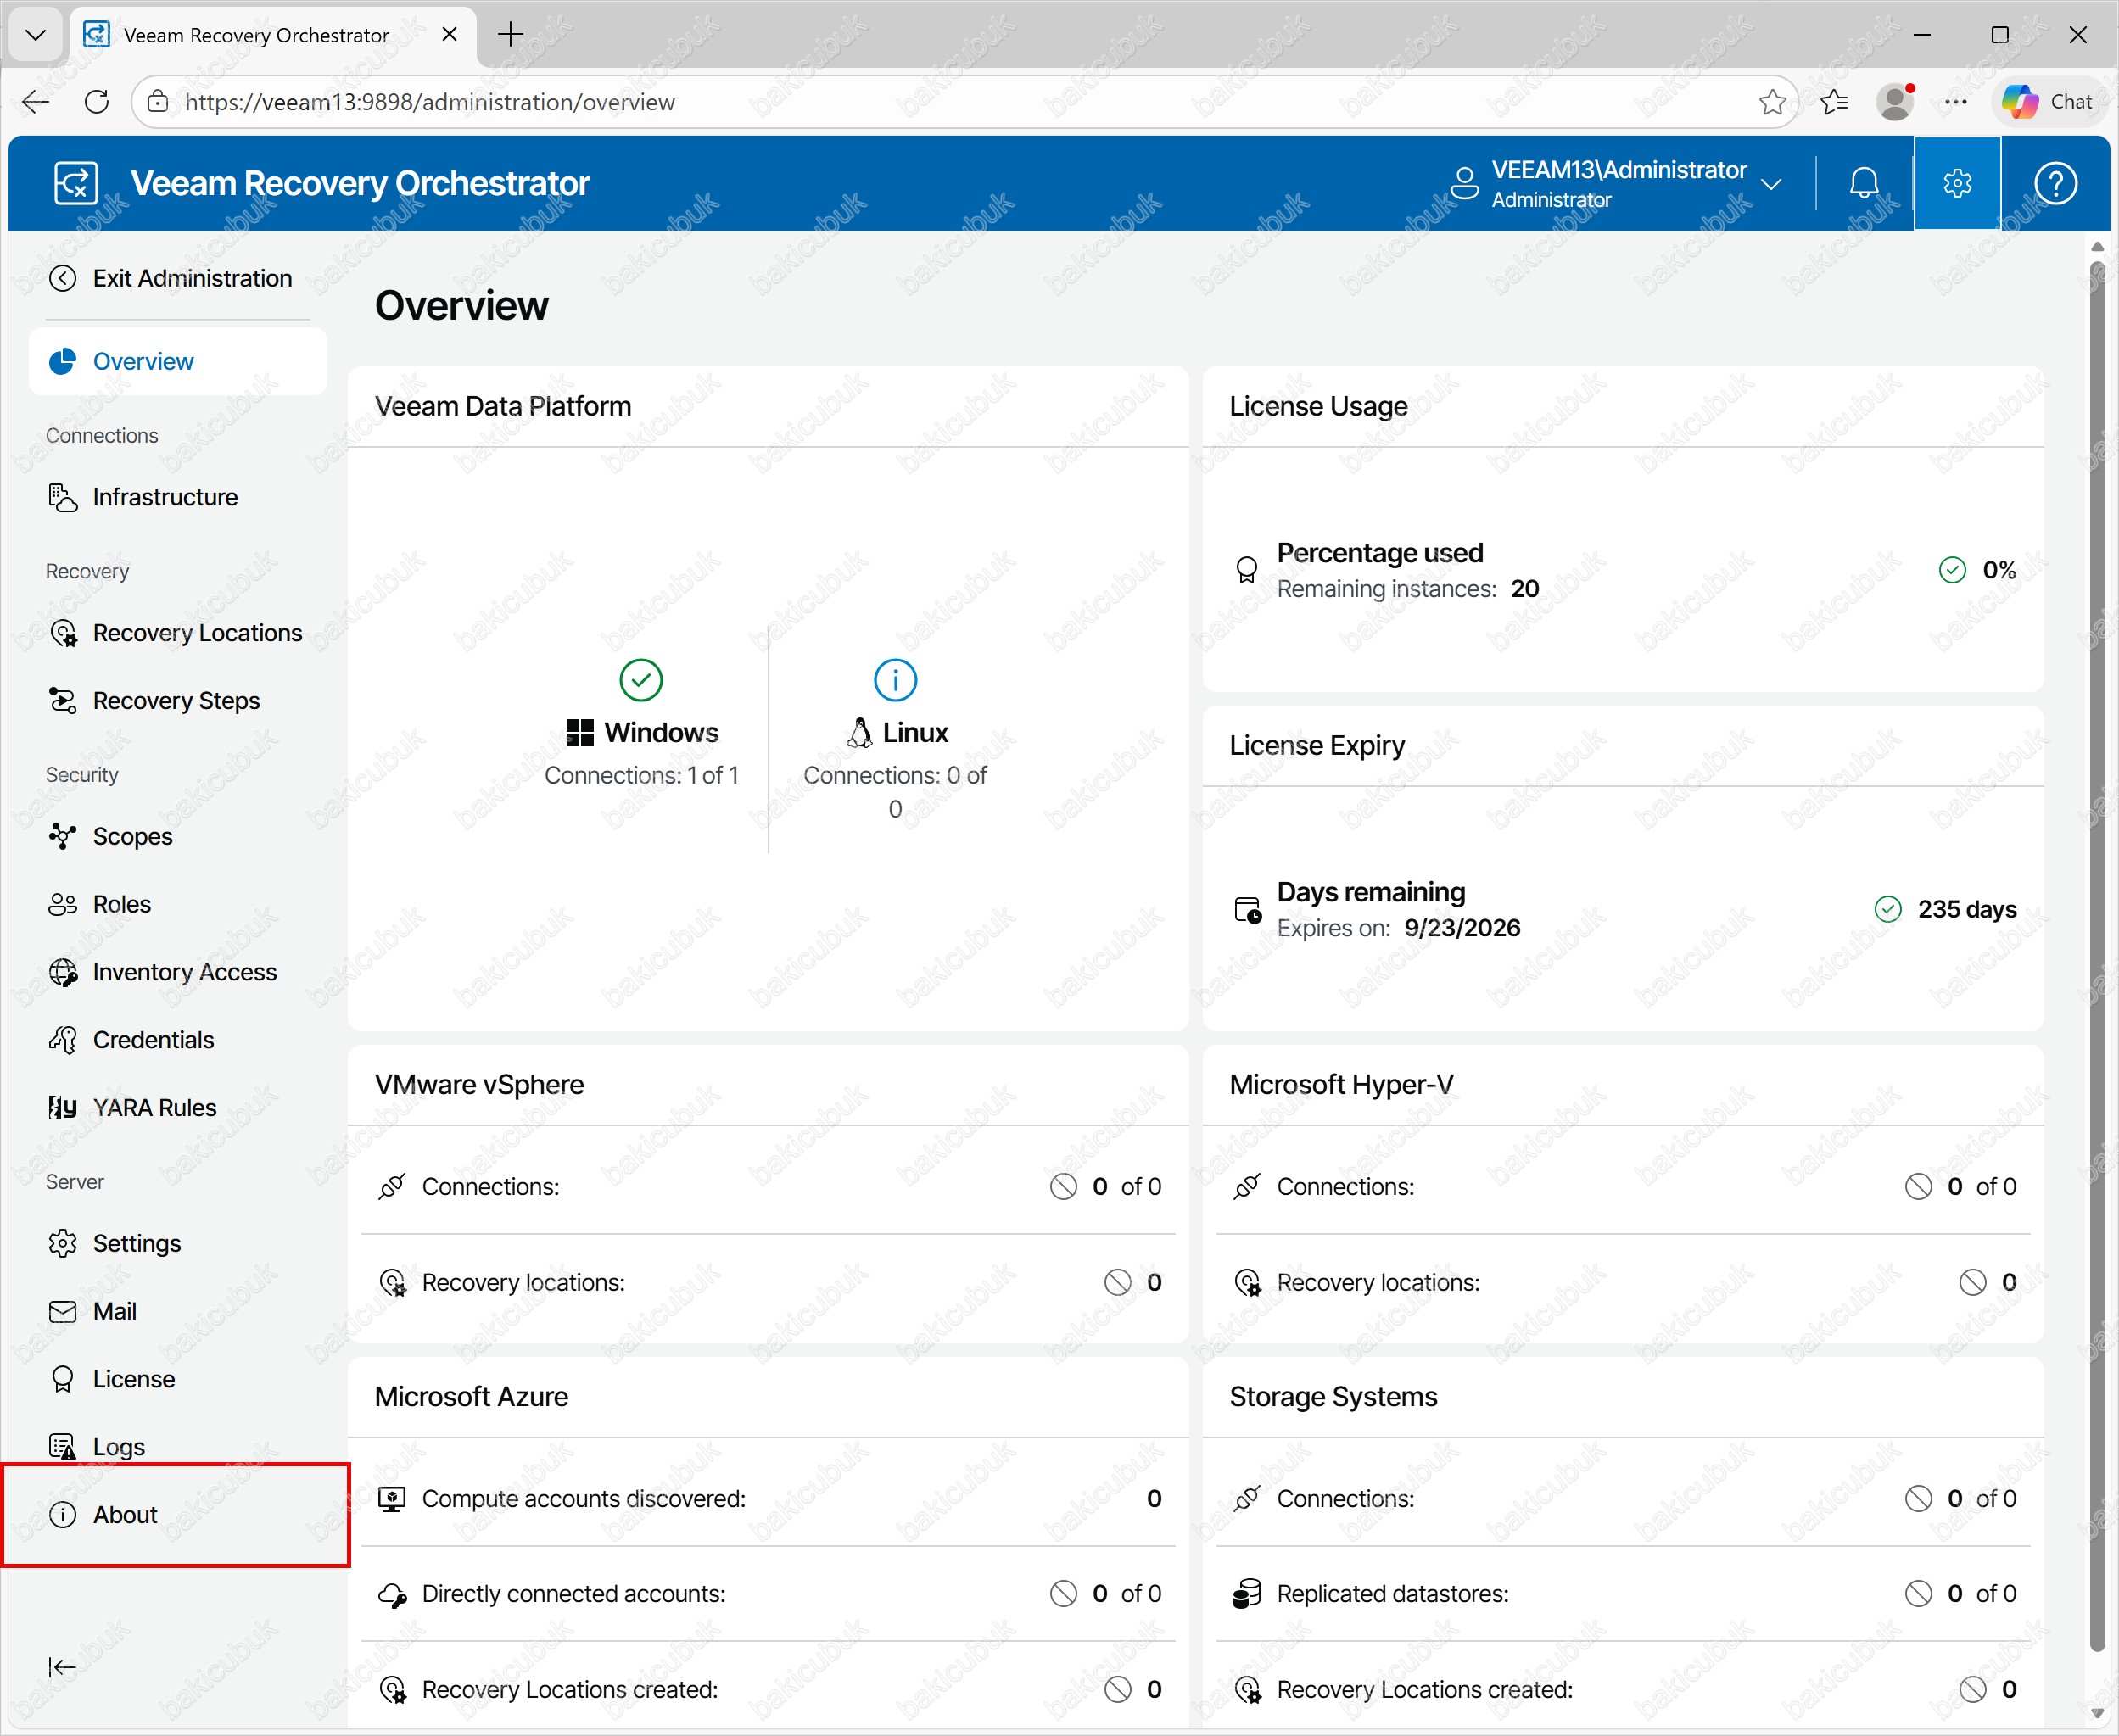Image resolution: width=2119 pixels, height=1736 pixels.
Task: Click the Linux info status icon
Action: tap(894, 680)
